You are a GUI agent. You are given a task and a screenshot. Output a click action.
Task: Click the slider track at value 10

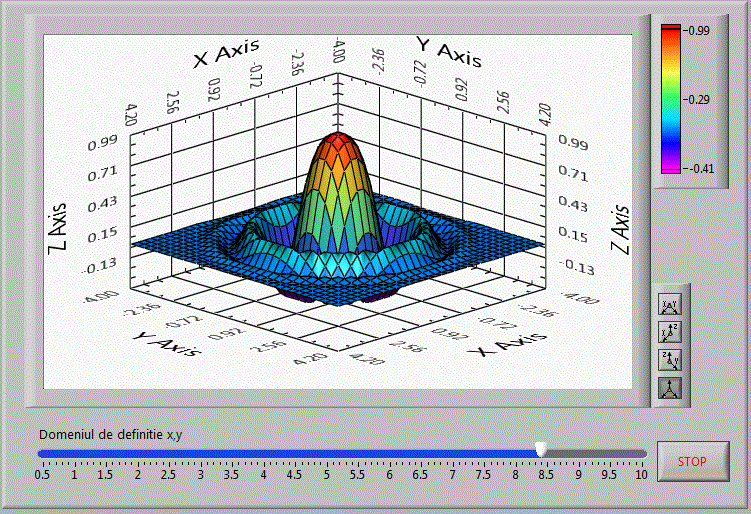pyautogui.click(x=643, y=454)
